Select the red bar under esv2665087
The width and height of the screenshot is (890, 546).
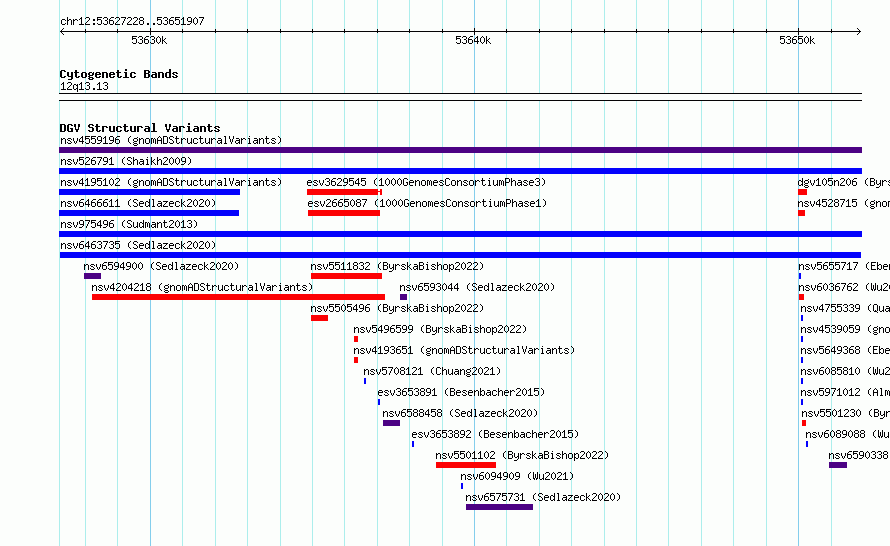pos(344,213)
